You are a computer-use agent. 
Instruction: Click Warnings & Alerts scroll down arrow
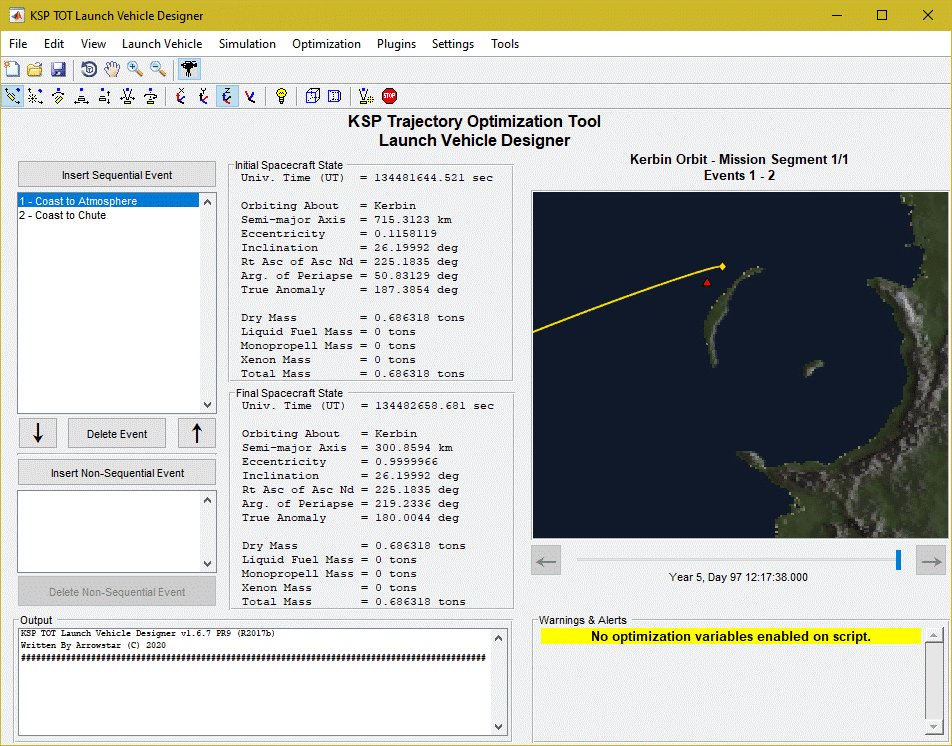pyautogui.click(x=933, y=727)
